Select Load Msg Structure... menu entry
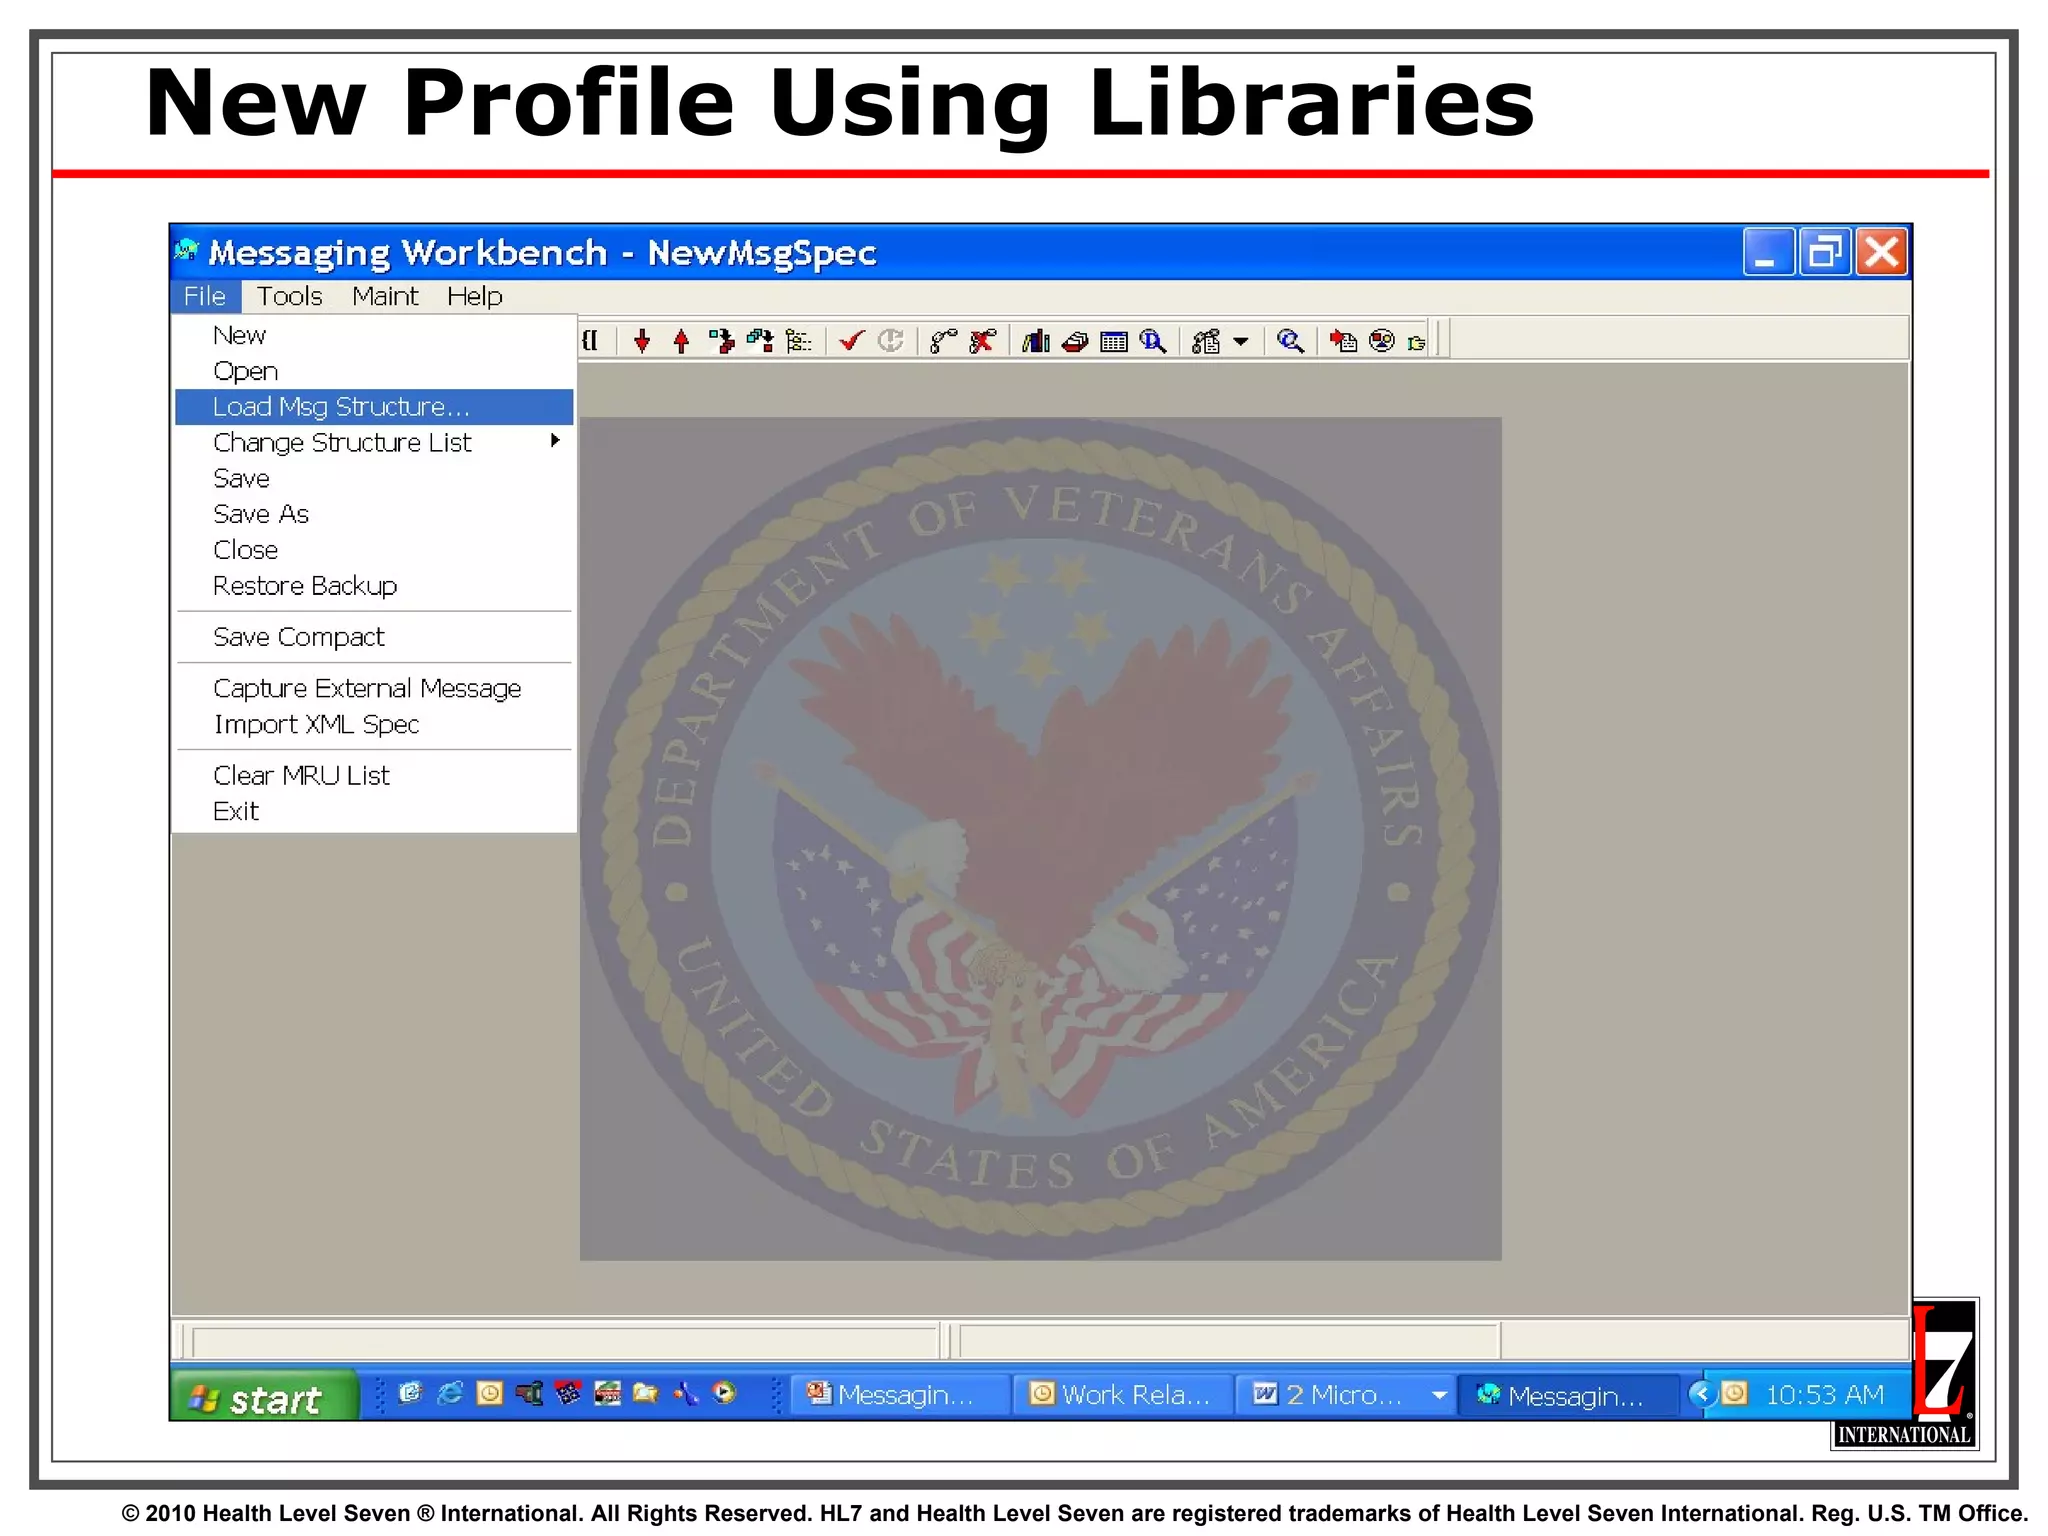The height and width of the screenshot is (1536, 2048). click(x=374, y=407)
